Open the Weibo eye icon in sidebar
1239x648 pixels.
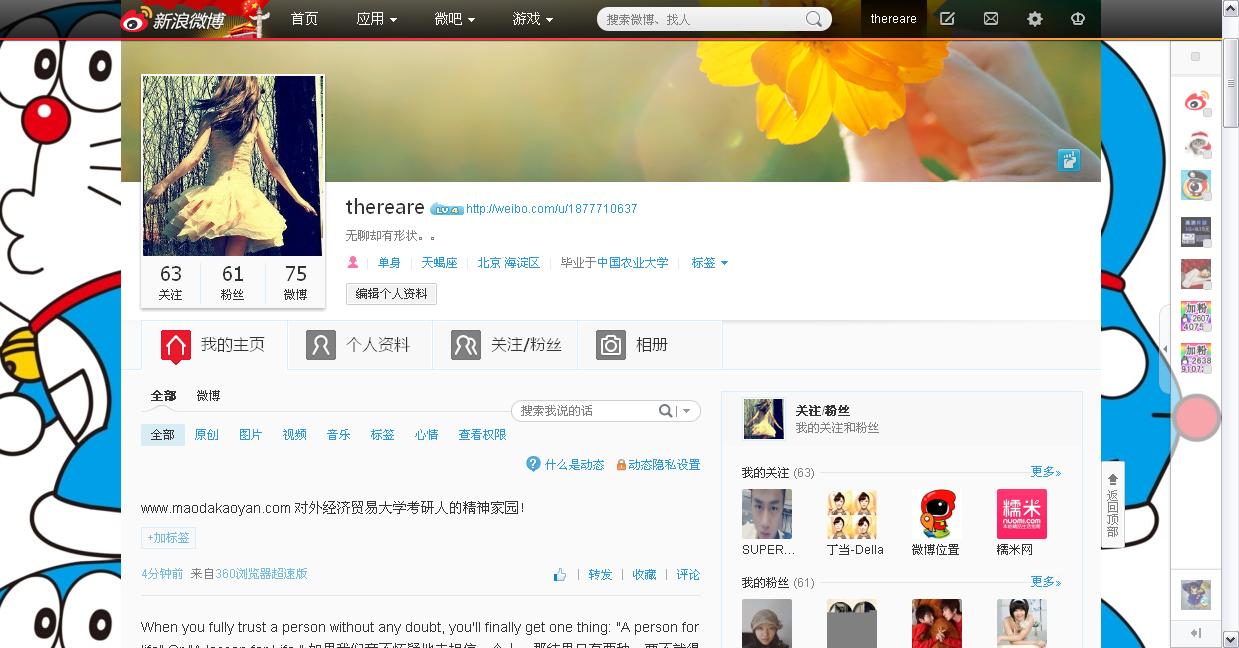point(1196,101)
